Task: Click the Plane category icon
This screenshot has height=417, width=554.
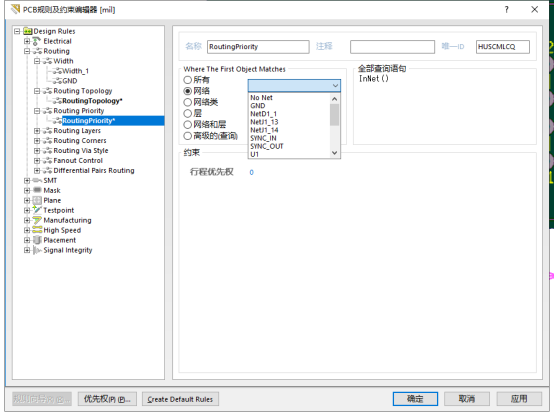Action: 37,200
